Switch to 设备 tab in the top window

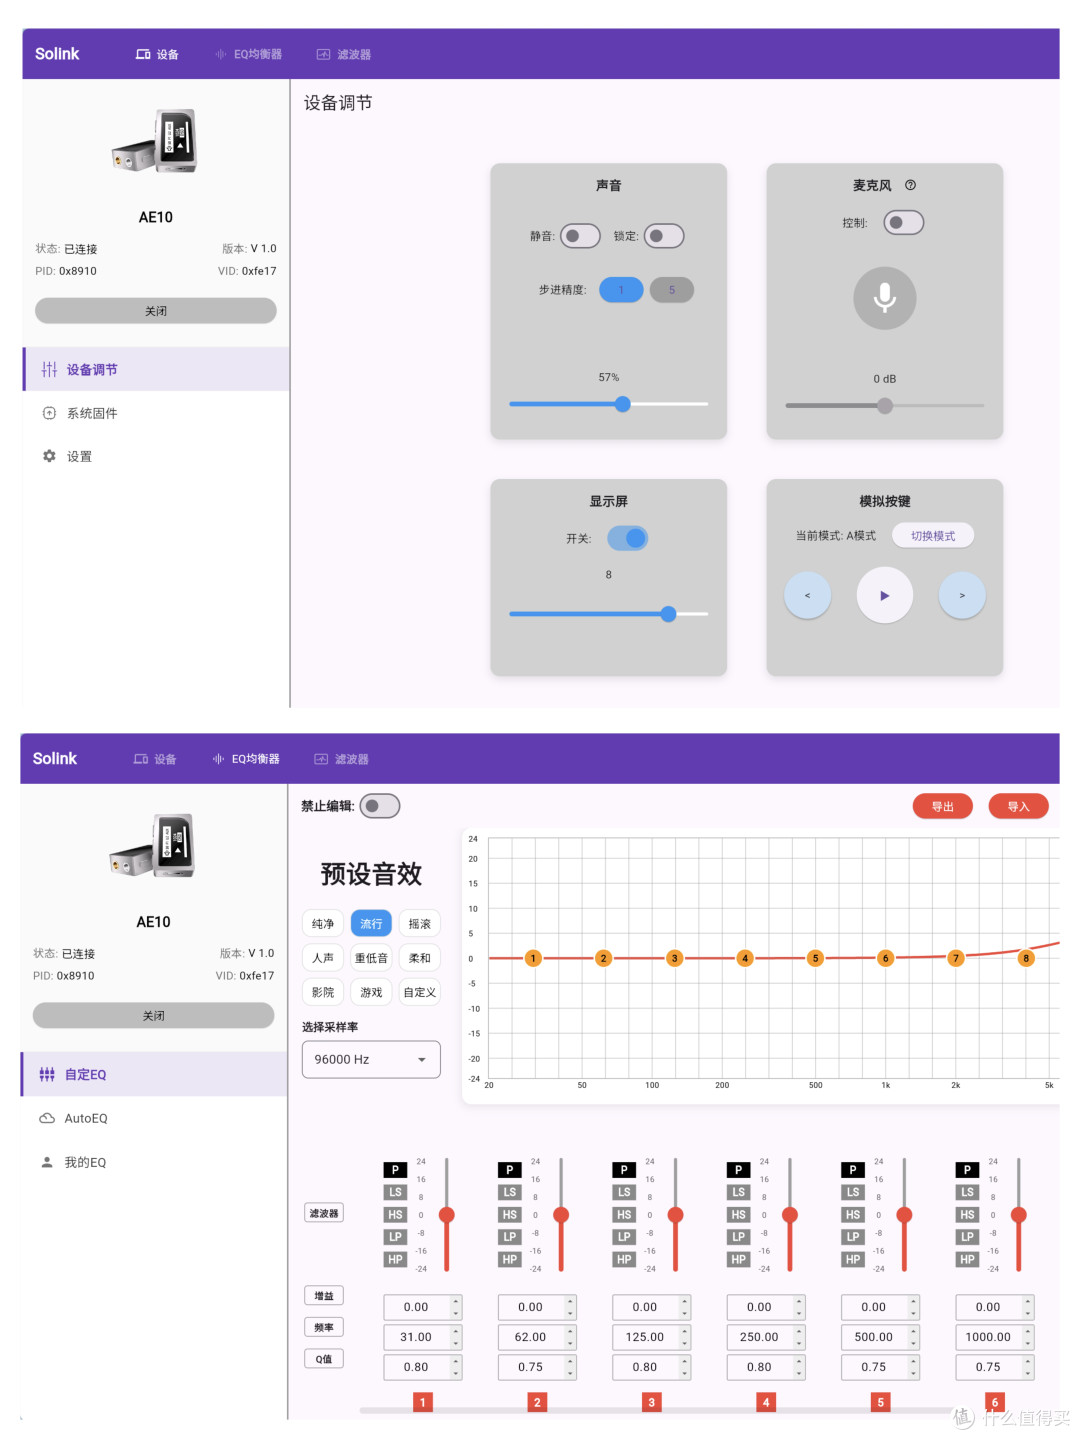(157, 54)
